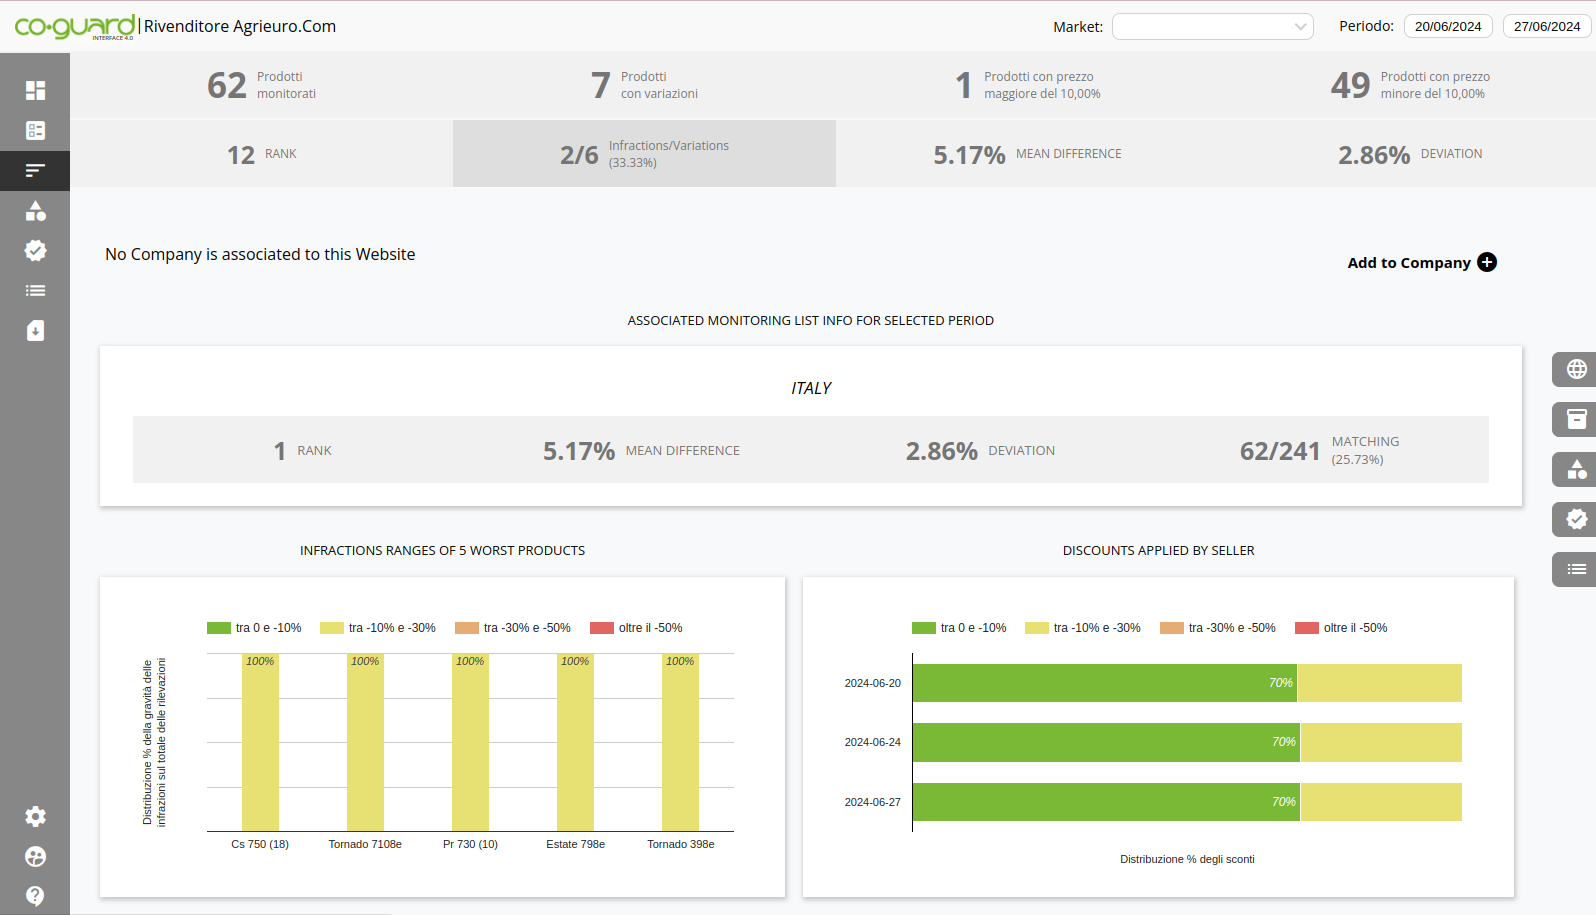Click the green 2024-06-20 discount bar

pyautogui.click(x=1104, y=683)
